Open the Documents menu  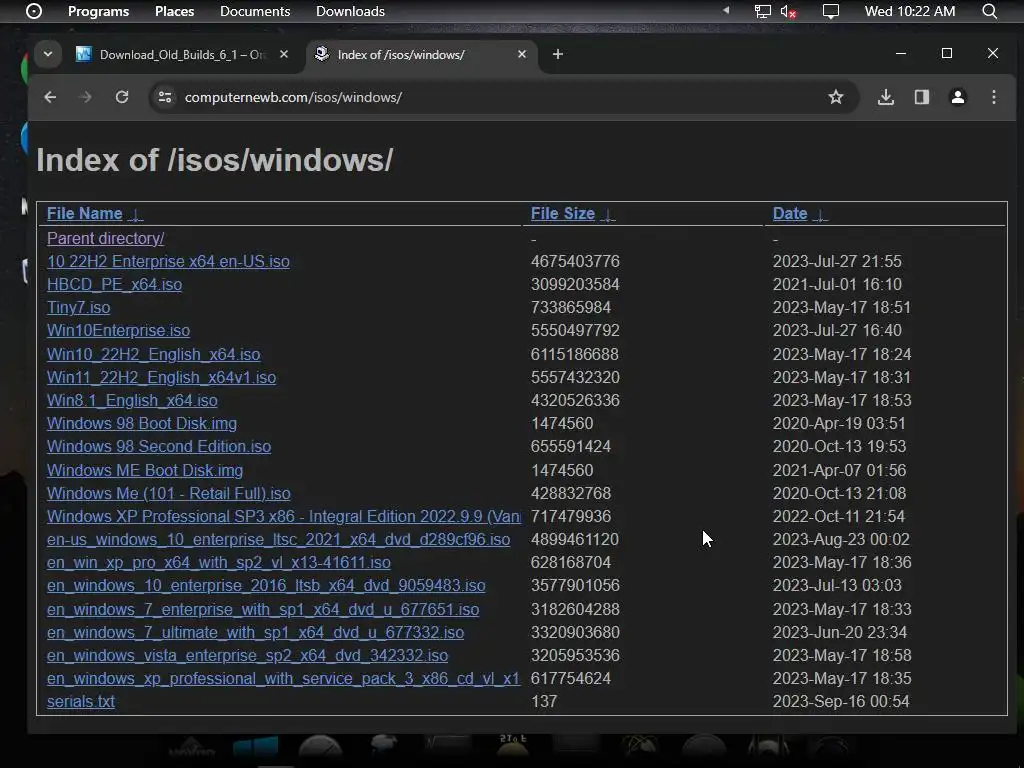coord(255,11)
